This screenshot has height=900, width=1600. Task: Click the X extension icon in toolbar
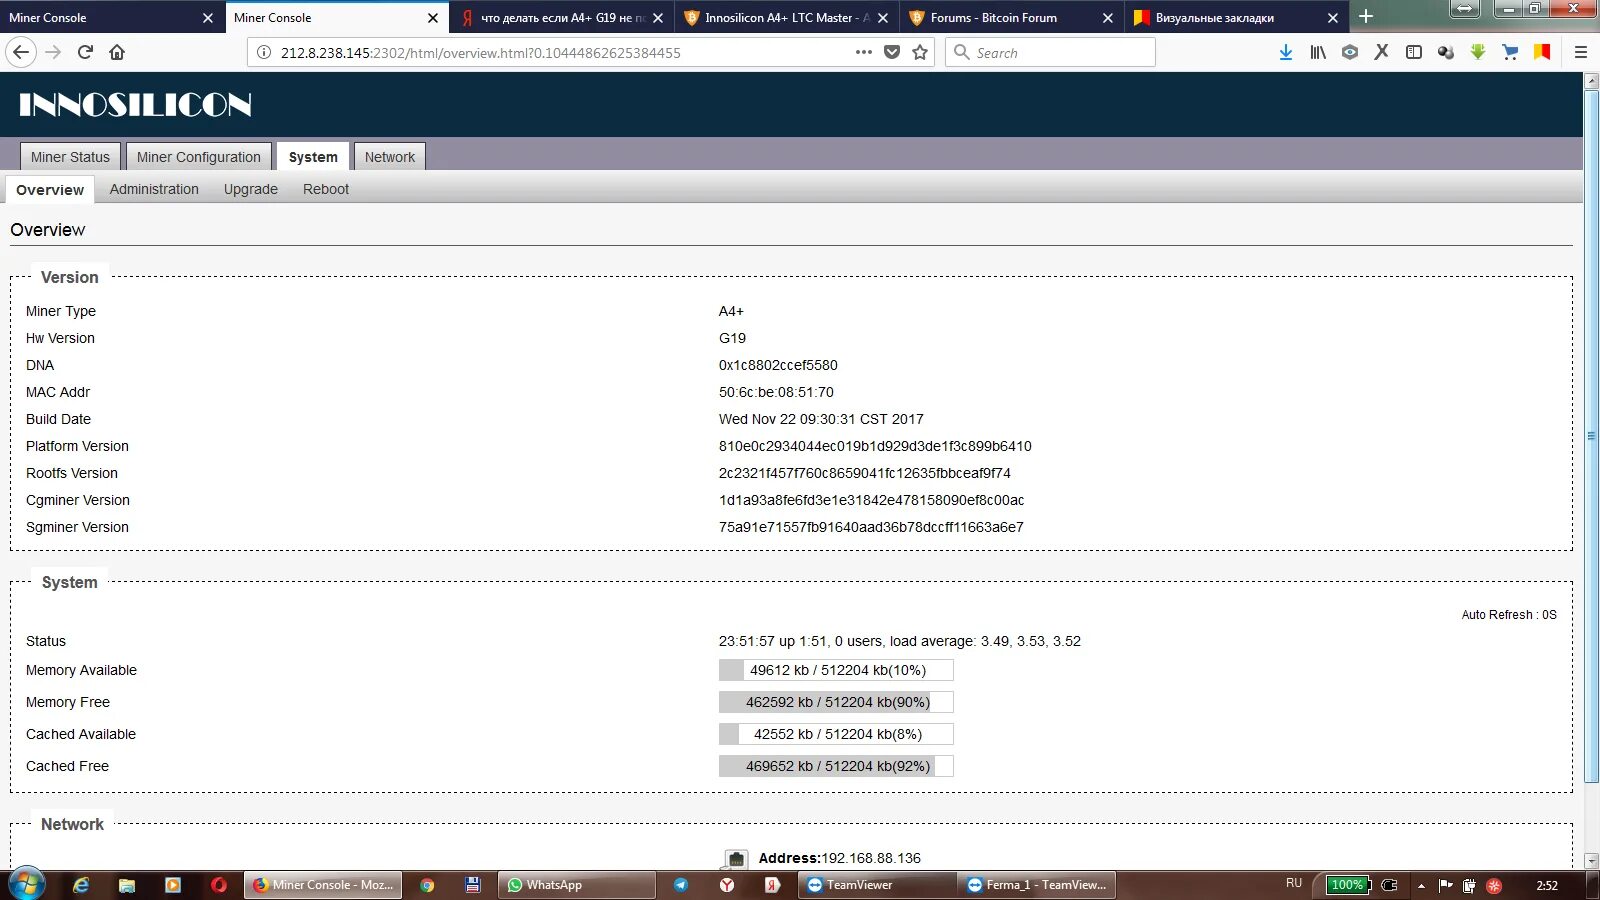1381,52
